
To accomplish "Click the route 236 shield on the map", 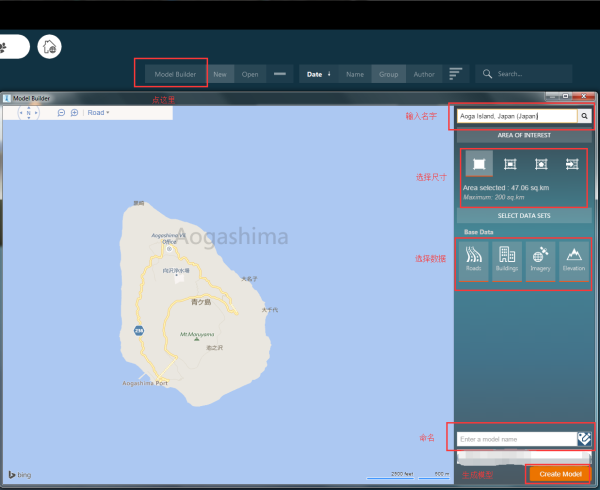I will tap(139, 330).
